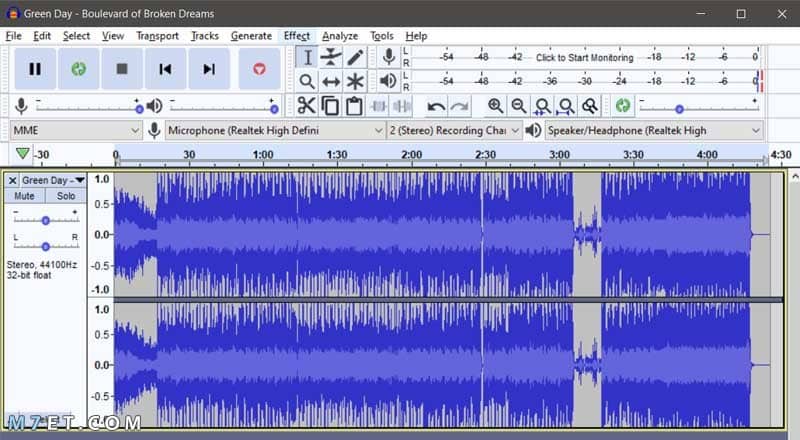Open the Tracks menu
800x440 pixels.
click(x=205, y=36)
